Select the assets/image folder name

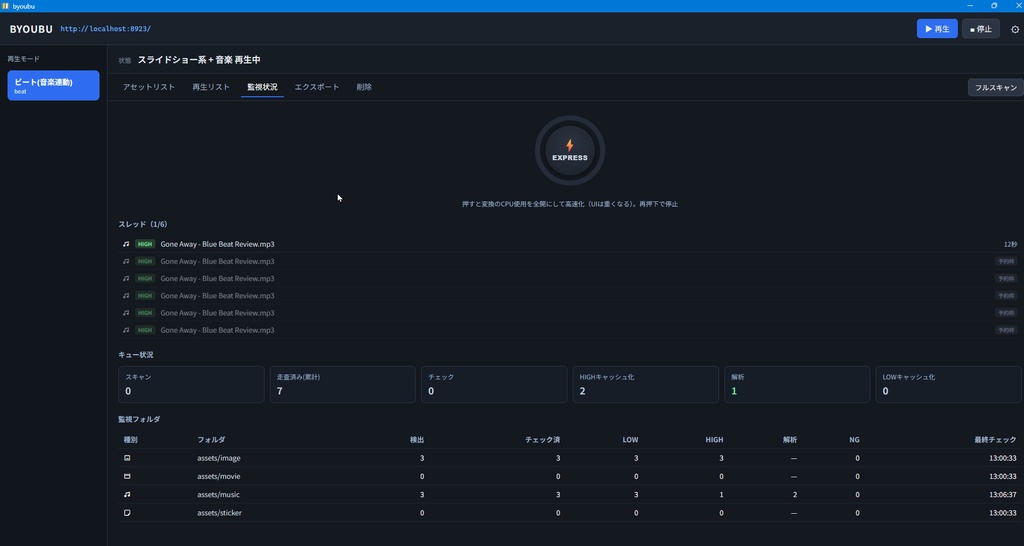[x=219, y=458]
